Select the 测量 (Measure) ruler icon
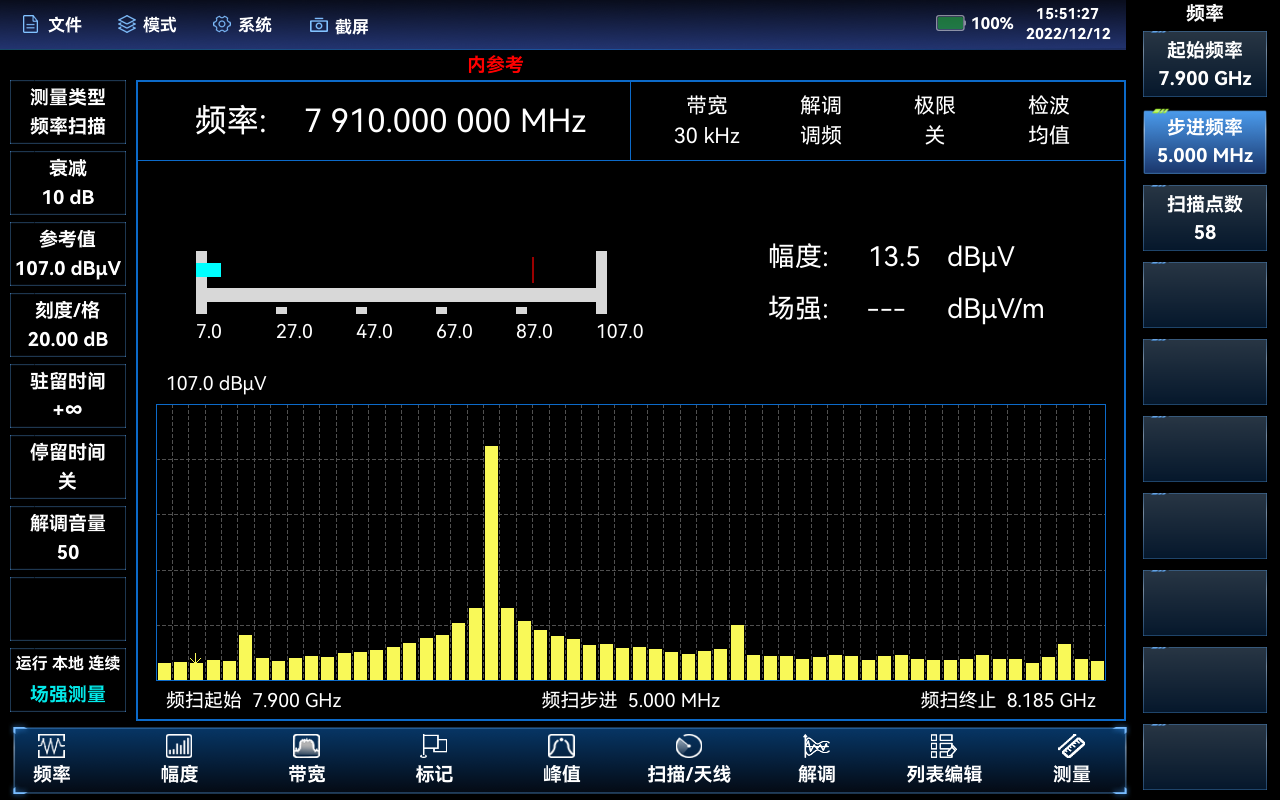The image size is (1280, 800). (1070, 758)
